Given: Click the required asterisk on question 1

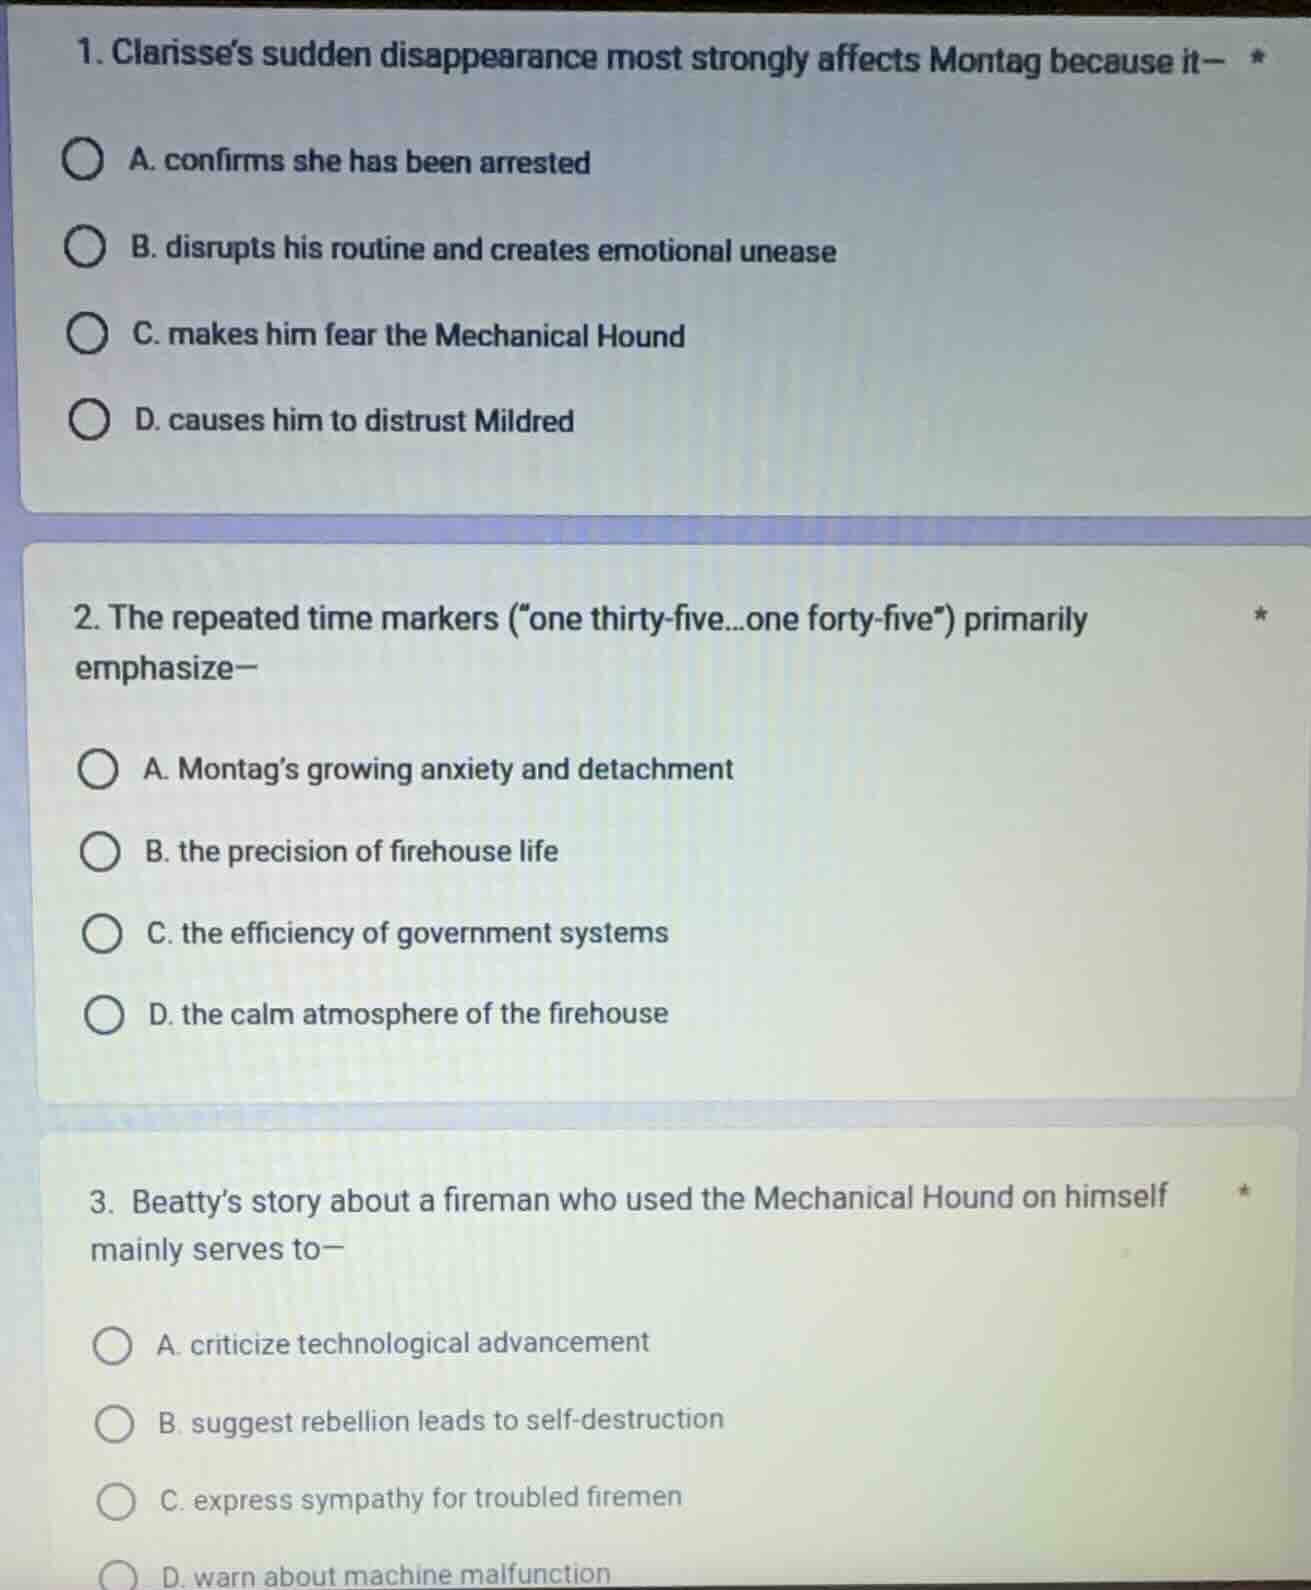Looking at the screenshot, I should tap(1259, 58).
